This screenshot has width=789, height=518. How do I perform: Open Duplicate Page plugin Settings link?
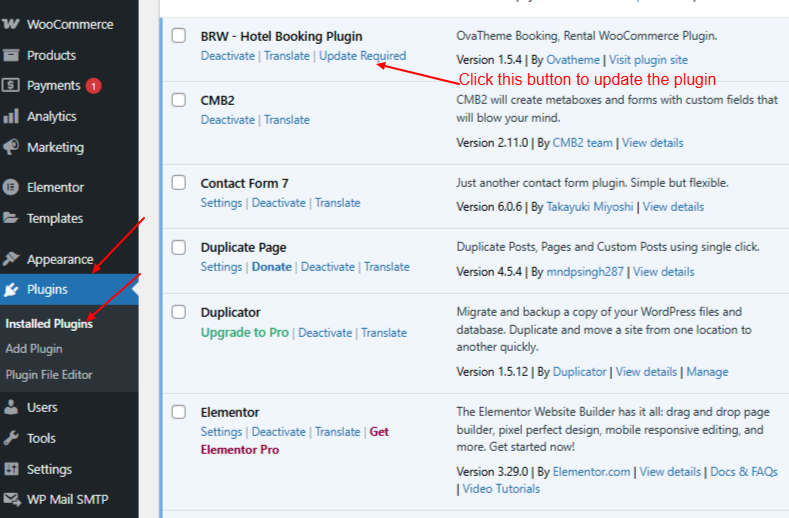pyautogui.click(x=221, y=267)
